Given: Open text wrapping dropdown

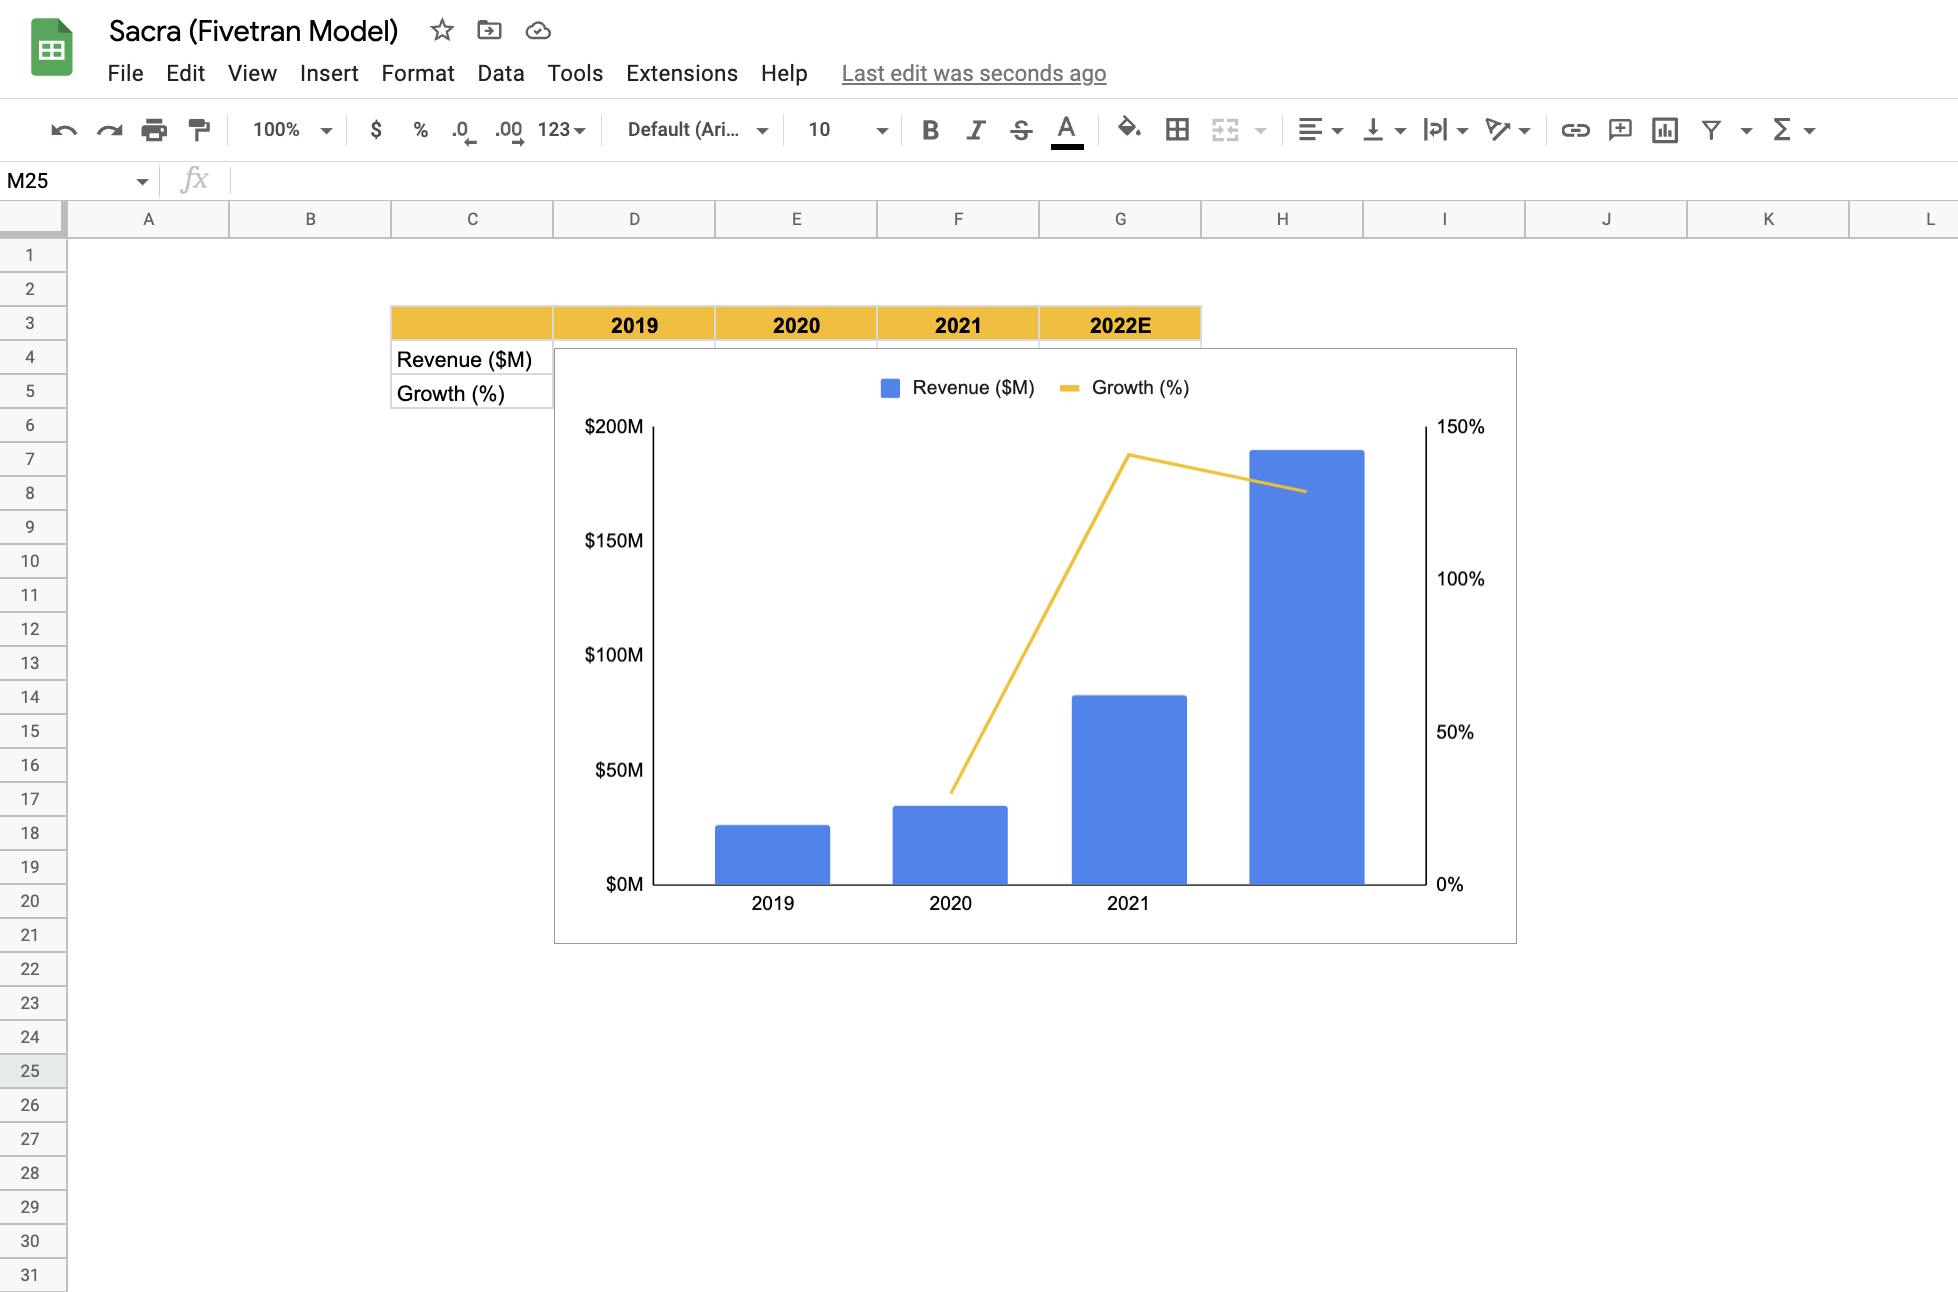Looking at the screenshot, I should [x=1445, y=130].
